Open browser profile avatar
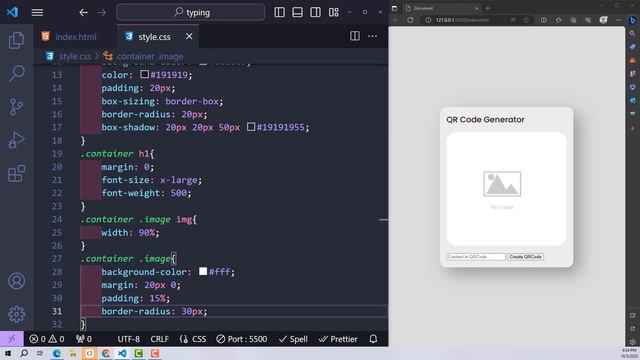 [603, 20]
